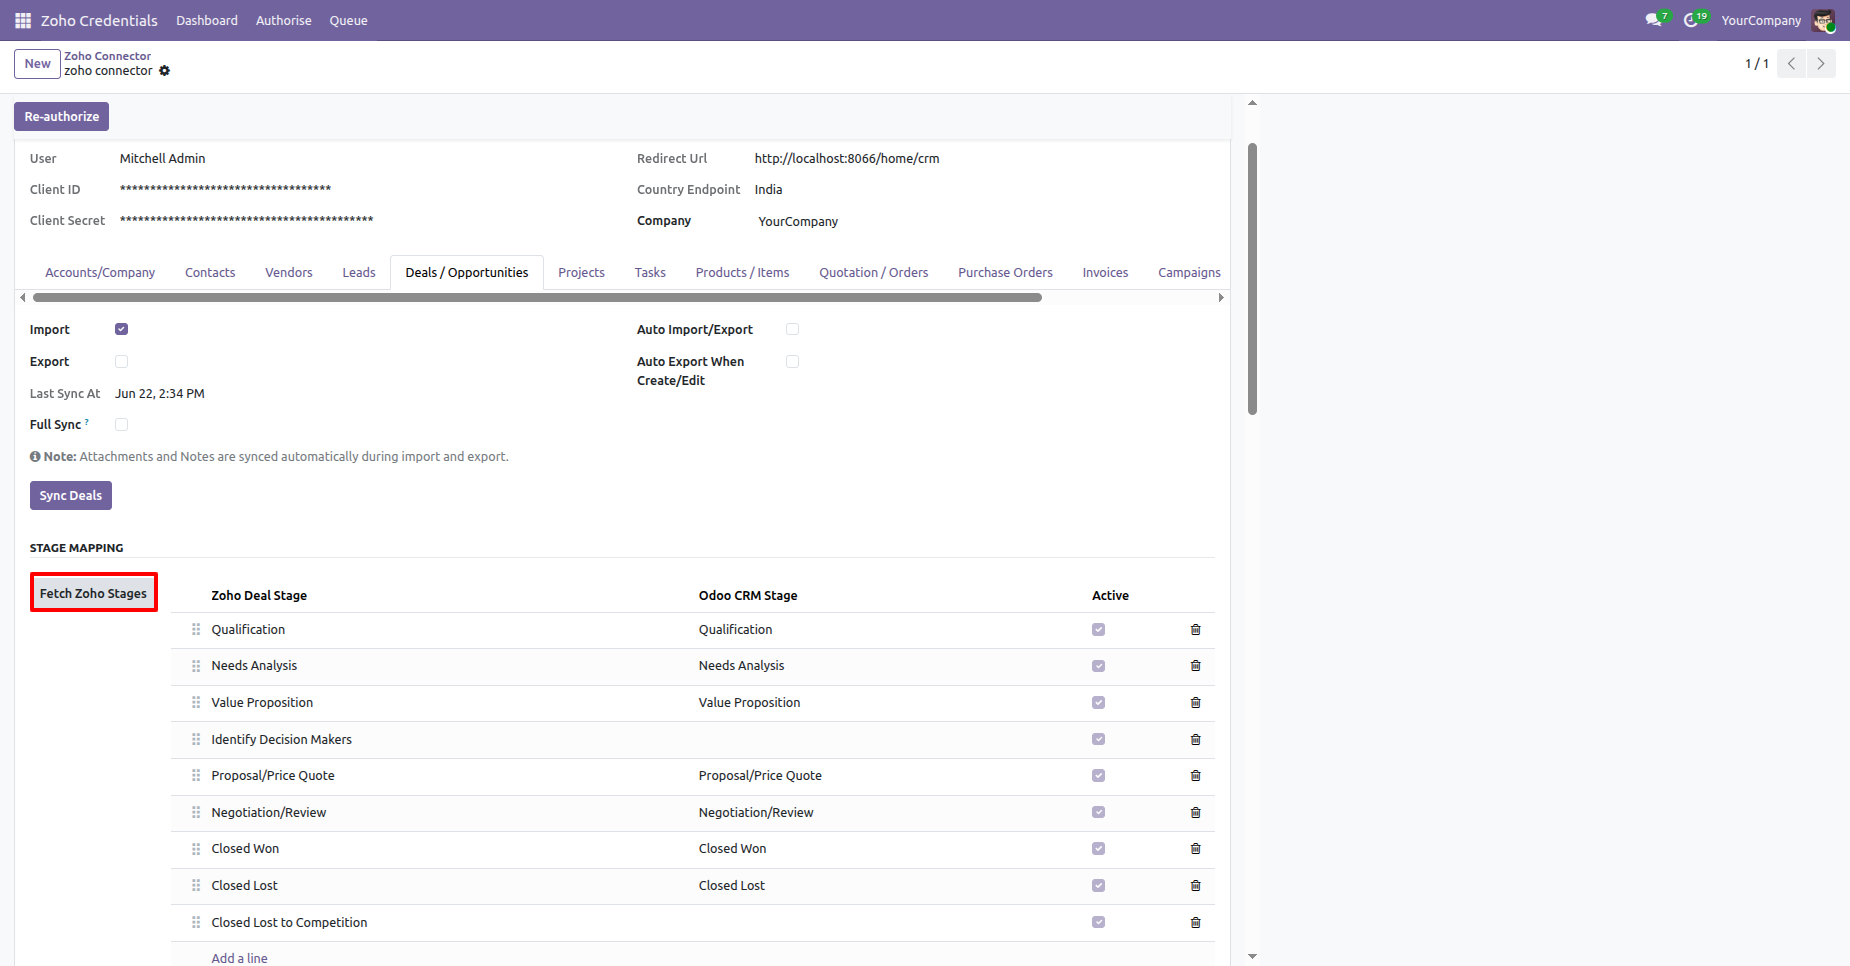The width and height of the screenshot is (1850, 966).
Task: Switch to the Products / Items tab
Action: [x=742, y=273]
